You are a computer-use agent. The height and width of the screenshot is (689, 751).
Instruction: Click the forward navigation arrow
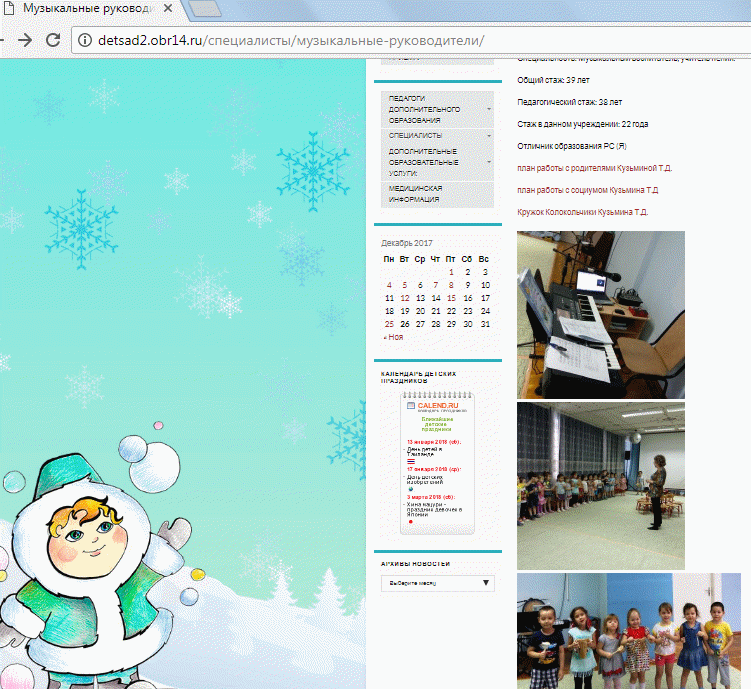point(25,40)
